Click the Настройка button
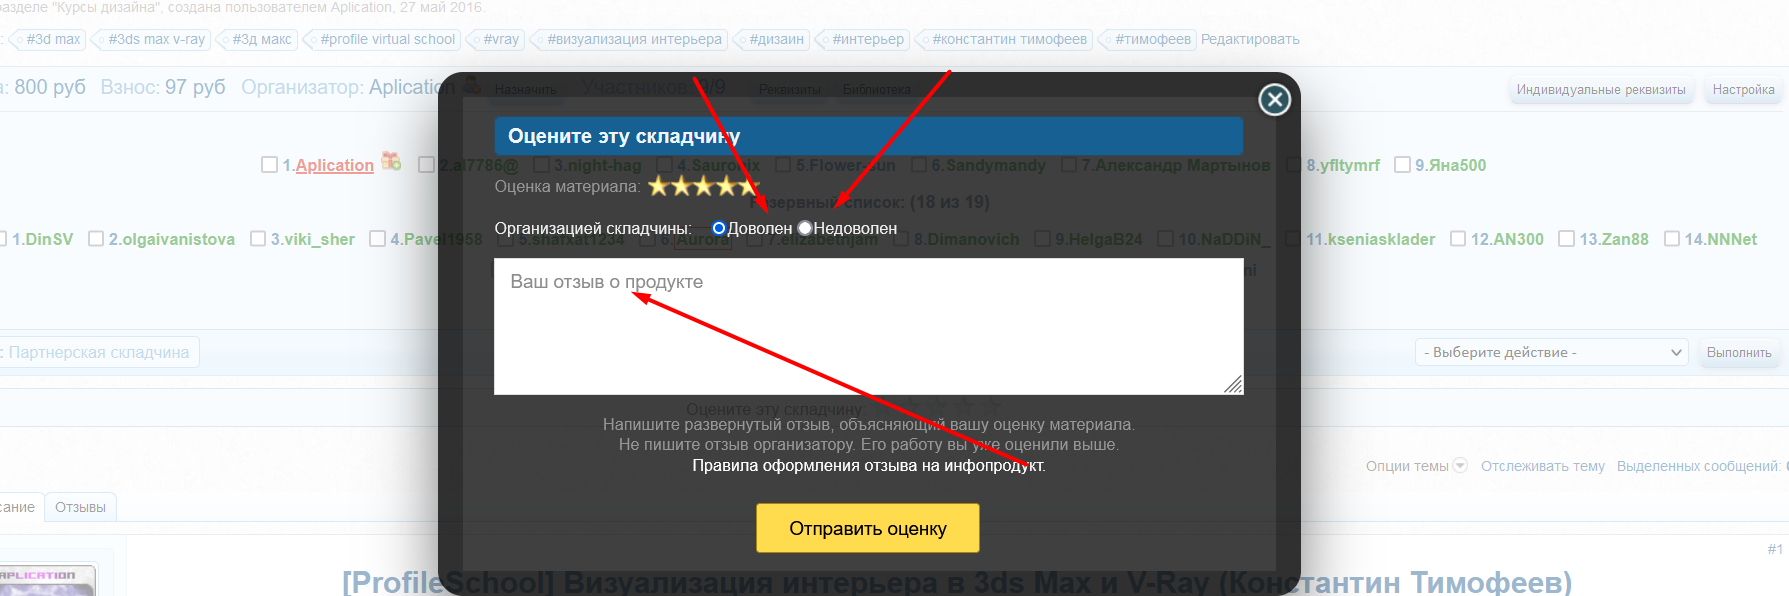The height and width of the screenshot is (596, 1789). 1743,90
